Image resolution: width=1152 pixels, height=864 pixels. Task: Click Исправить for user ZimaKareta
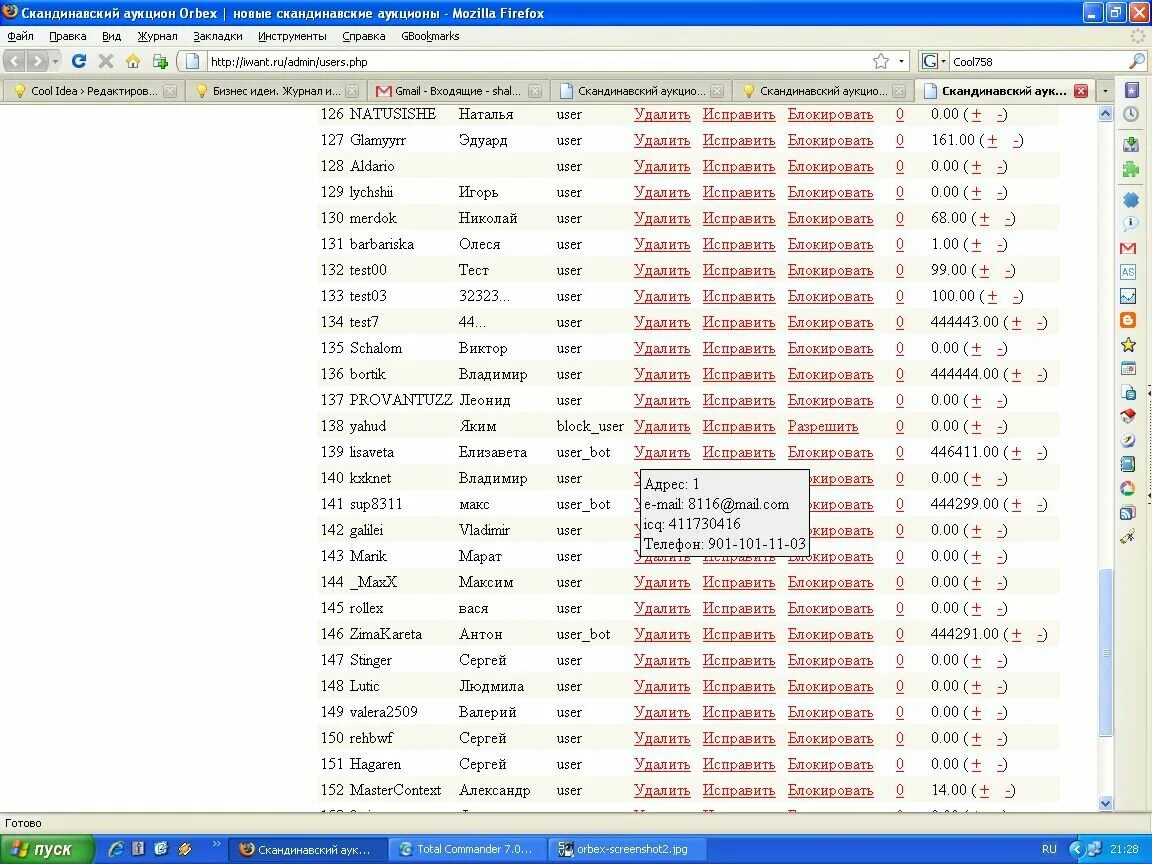[738, 634]
